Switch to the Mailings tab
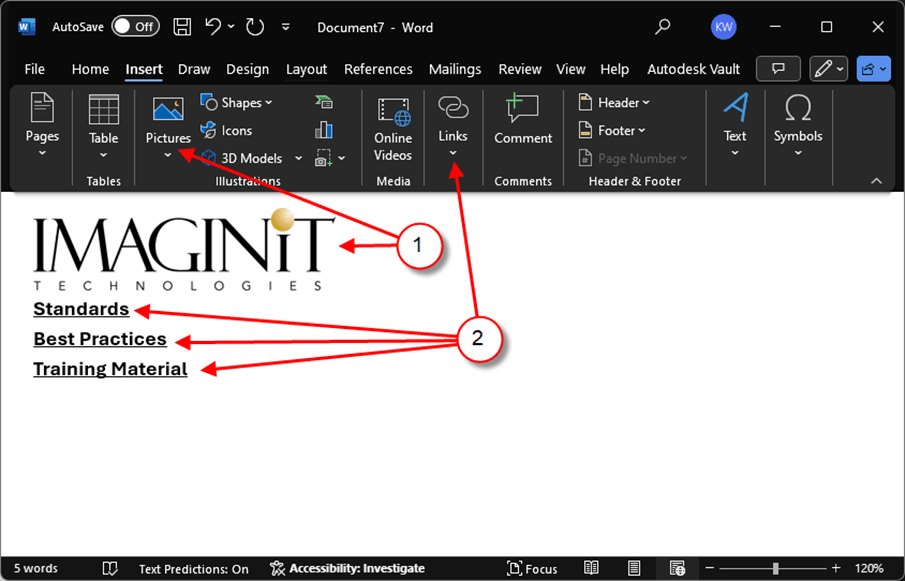The height and width of the screenshot is (581, 905). pos(455,69)
